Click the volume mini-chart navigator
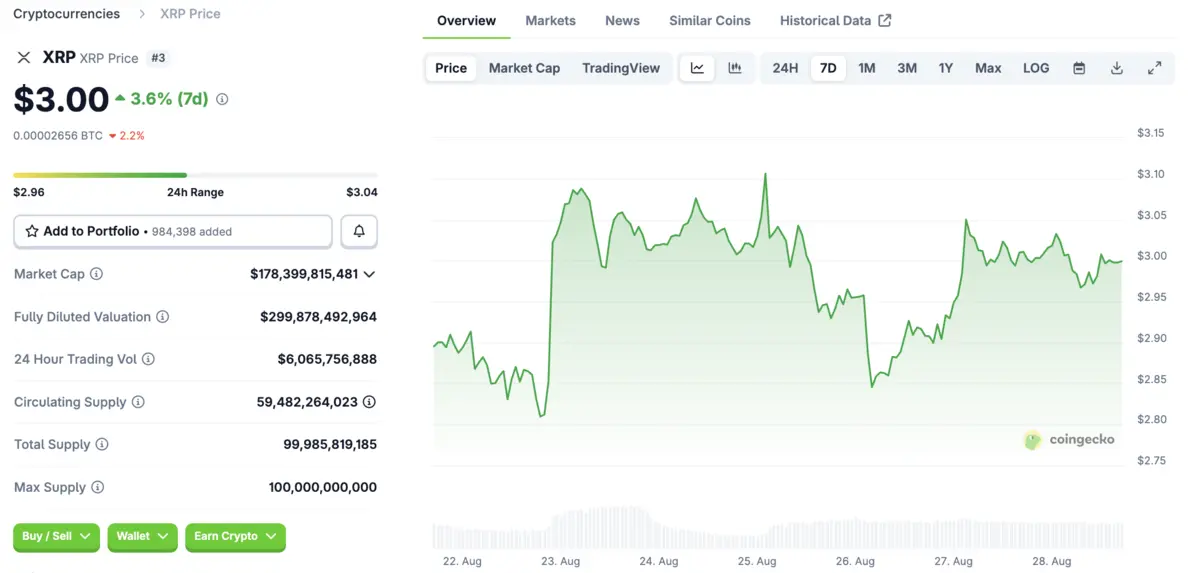Image resolution: width=1200 pixels, height=573 pixels. pos(777,530)
